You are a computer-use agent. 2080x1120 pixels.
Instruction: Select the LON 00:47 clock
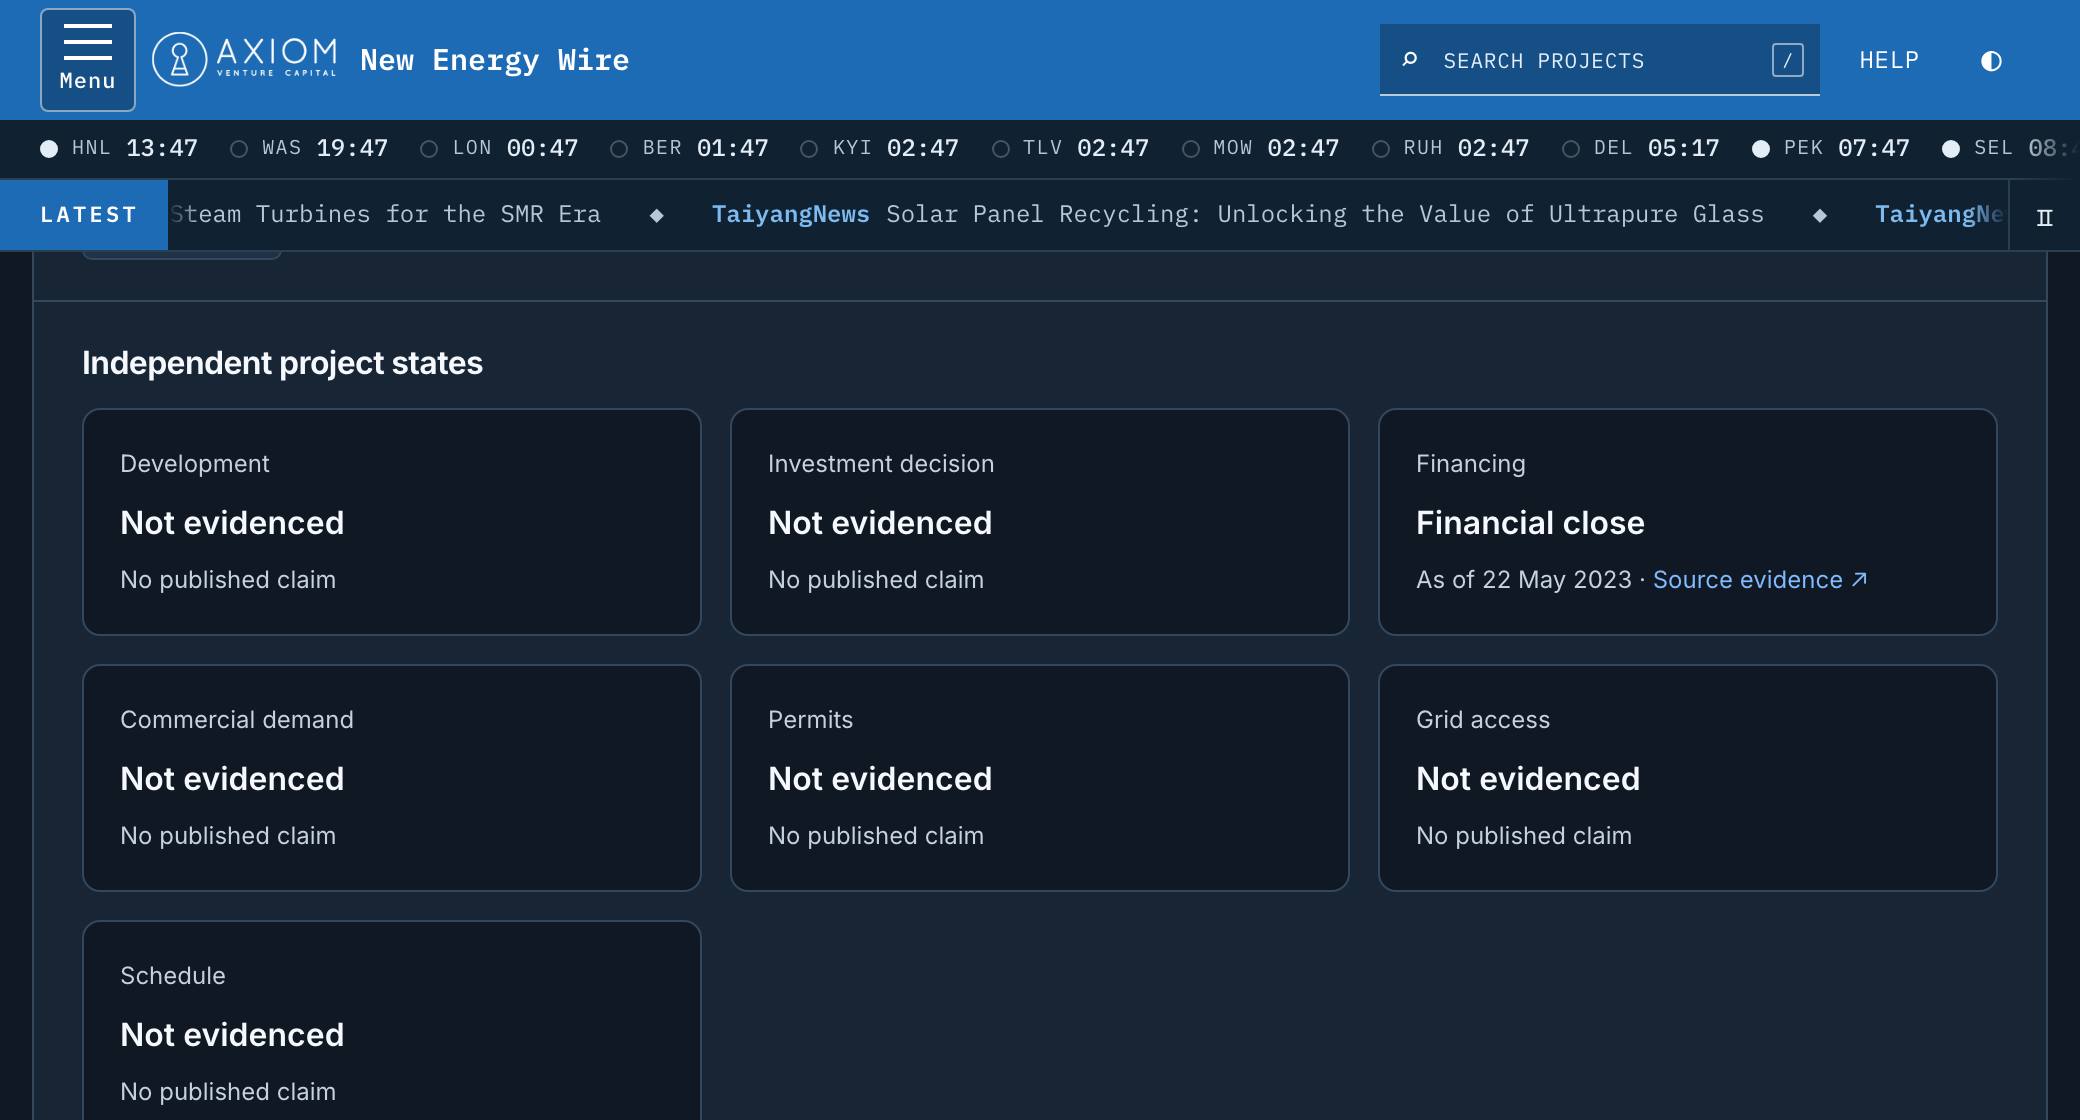pyautogui.click(x=499, y=148)
